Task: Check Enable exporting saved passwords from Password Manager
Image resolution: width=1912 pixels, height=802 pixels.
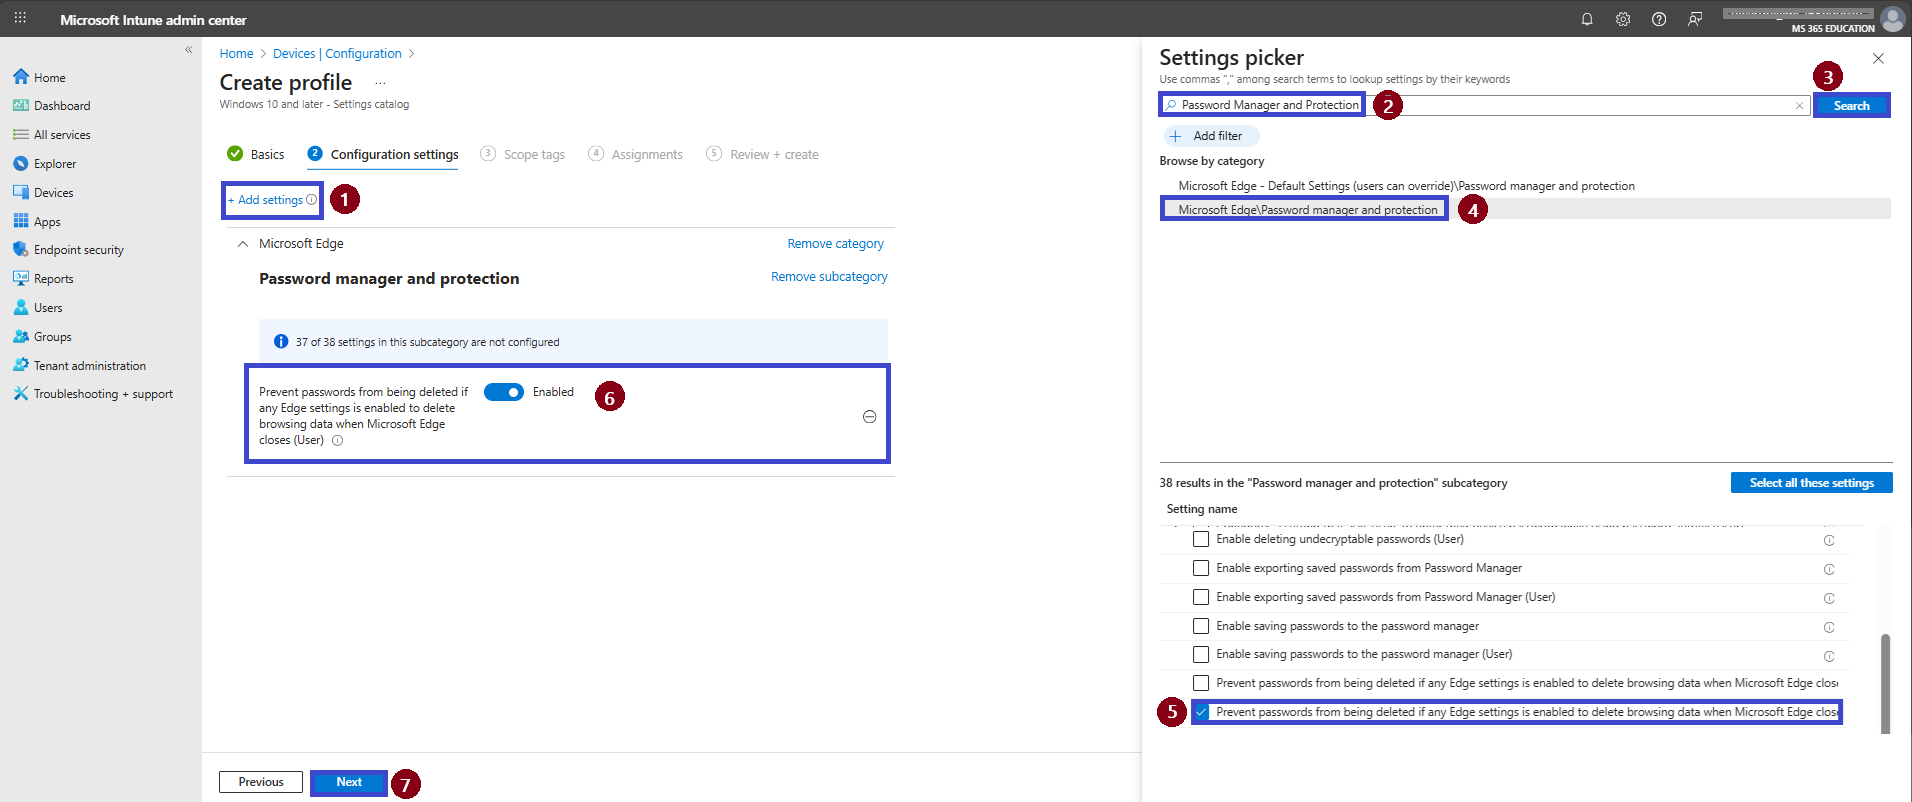Action: pyautogui.click(x=1201, y=568)
